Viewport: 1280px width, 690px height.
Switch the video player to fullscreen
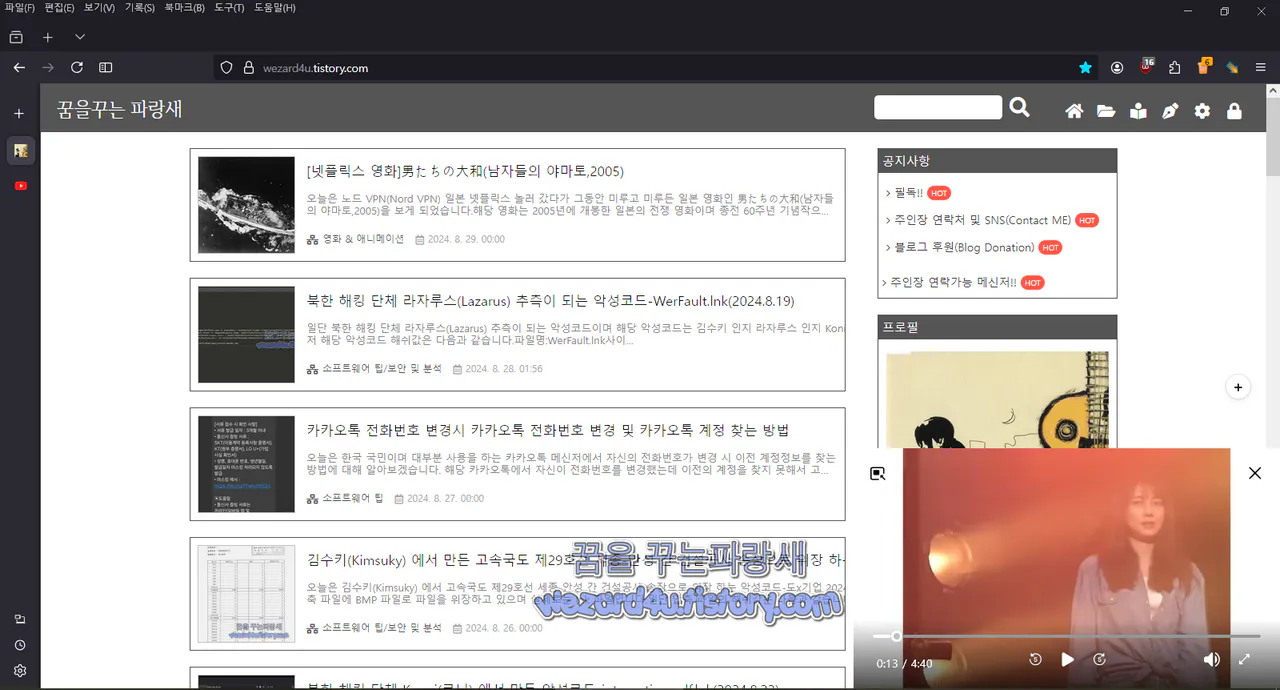[x=1244, y=659]
